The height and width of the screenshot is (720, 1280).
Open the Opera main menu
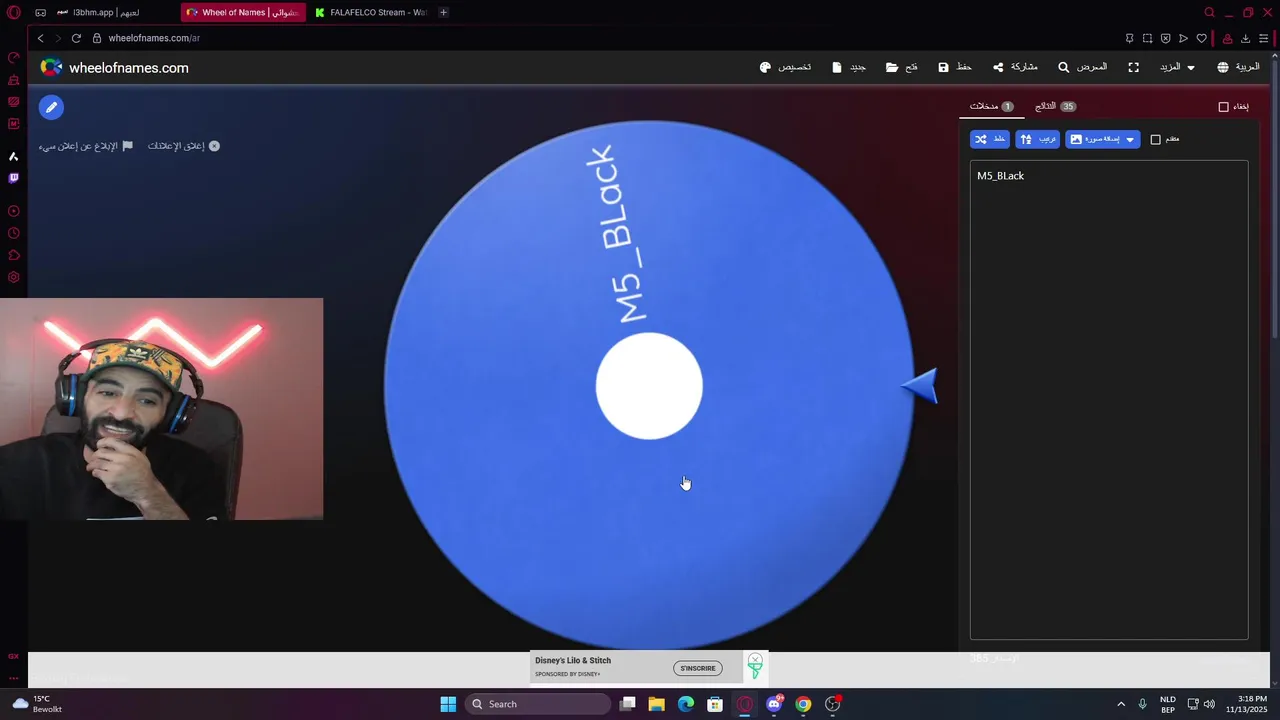pos(13,12)
